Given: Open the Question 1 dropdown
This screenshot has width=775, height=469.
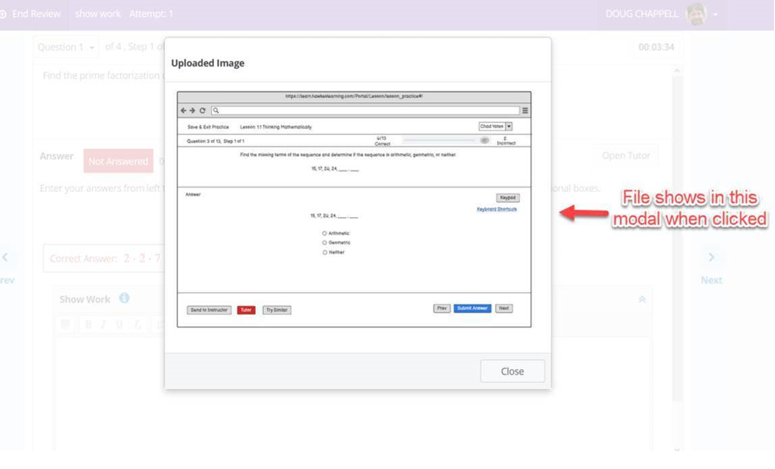Looking at the screenshot, I should click(66, 47).
